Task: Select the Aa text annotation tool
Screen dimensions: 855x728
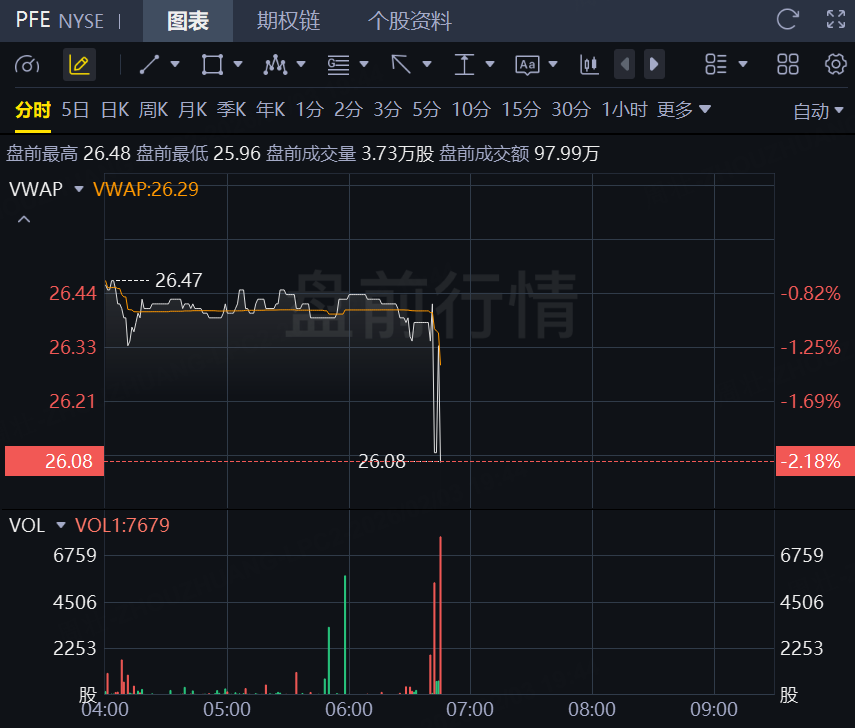Action: [x=527, y=65]
